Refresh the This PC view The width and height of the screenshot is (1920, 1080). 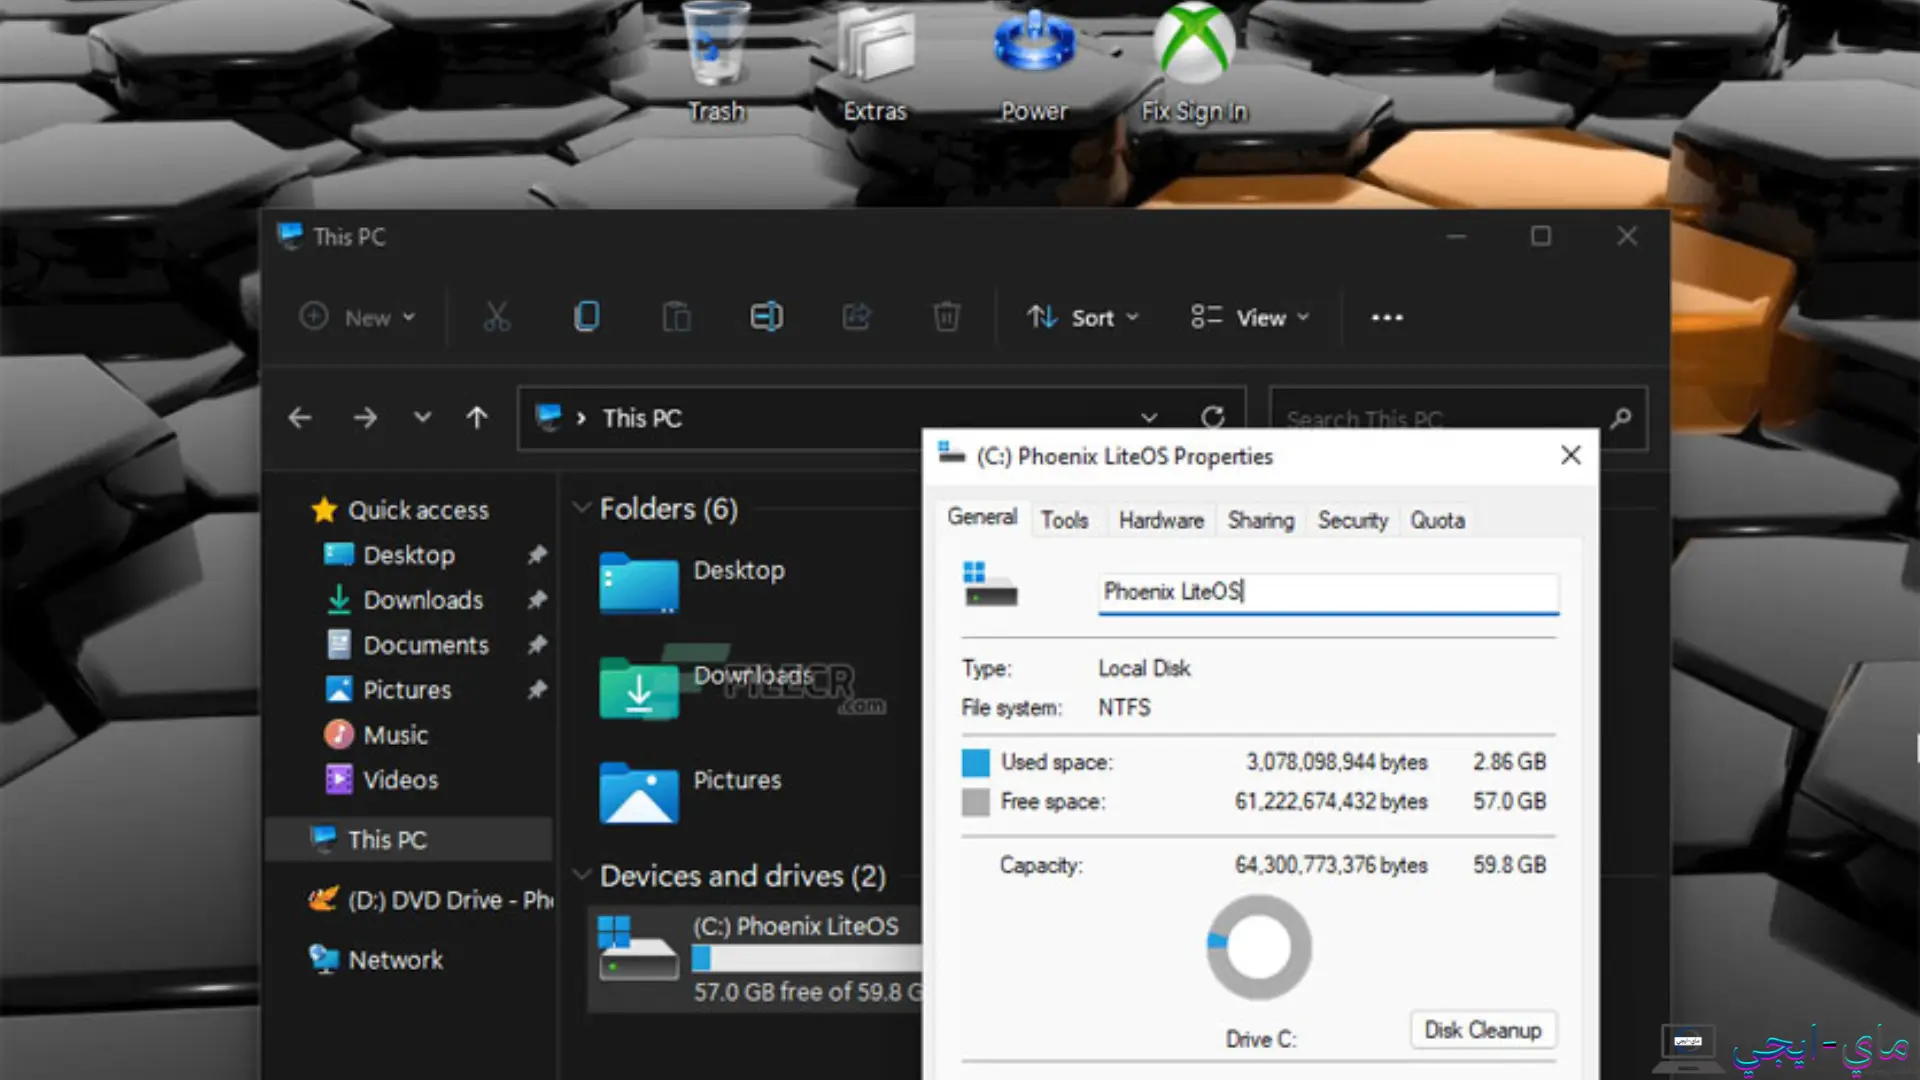(1213, 417)
